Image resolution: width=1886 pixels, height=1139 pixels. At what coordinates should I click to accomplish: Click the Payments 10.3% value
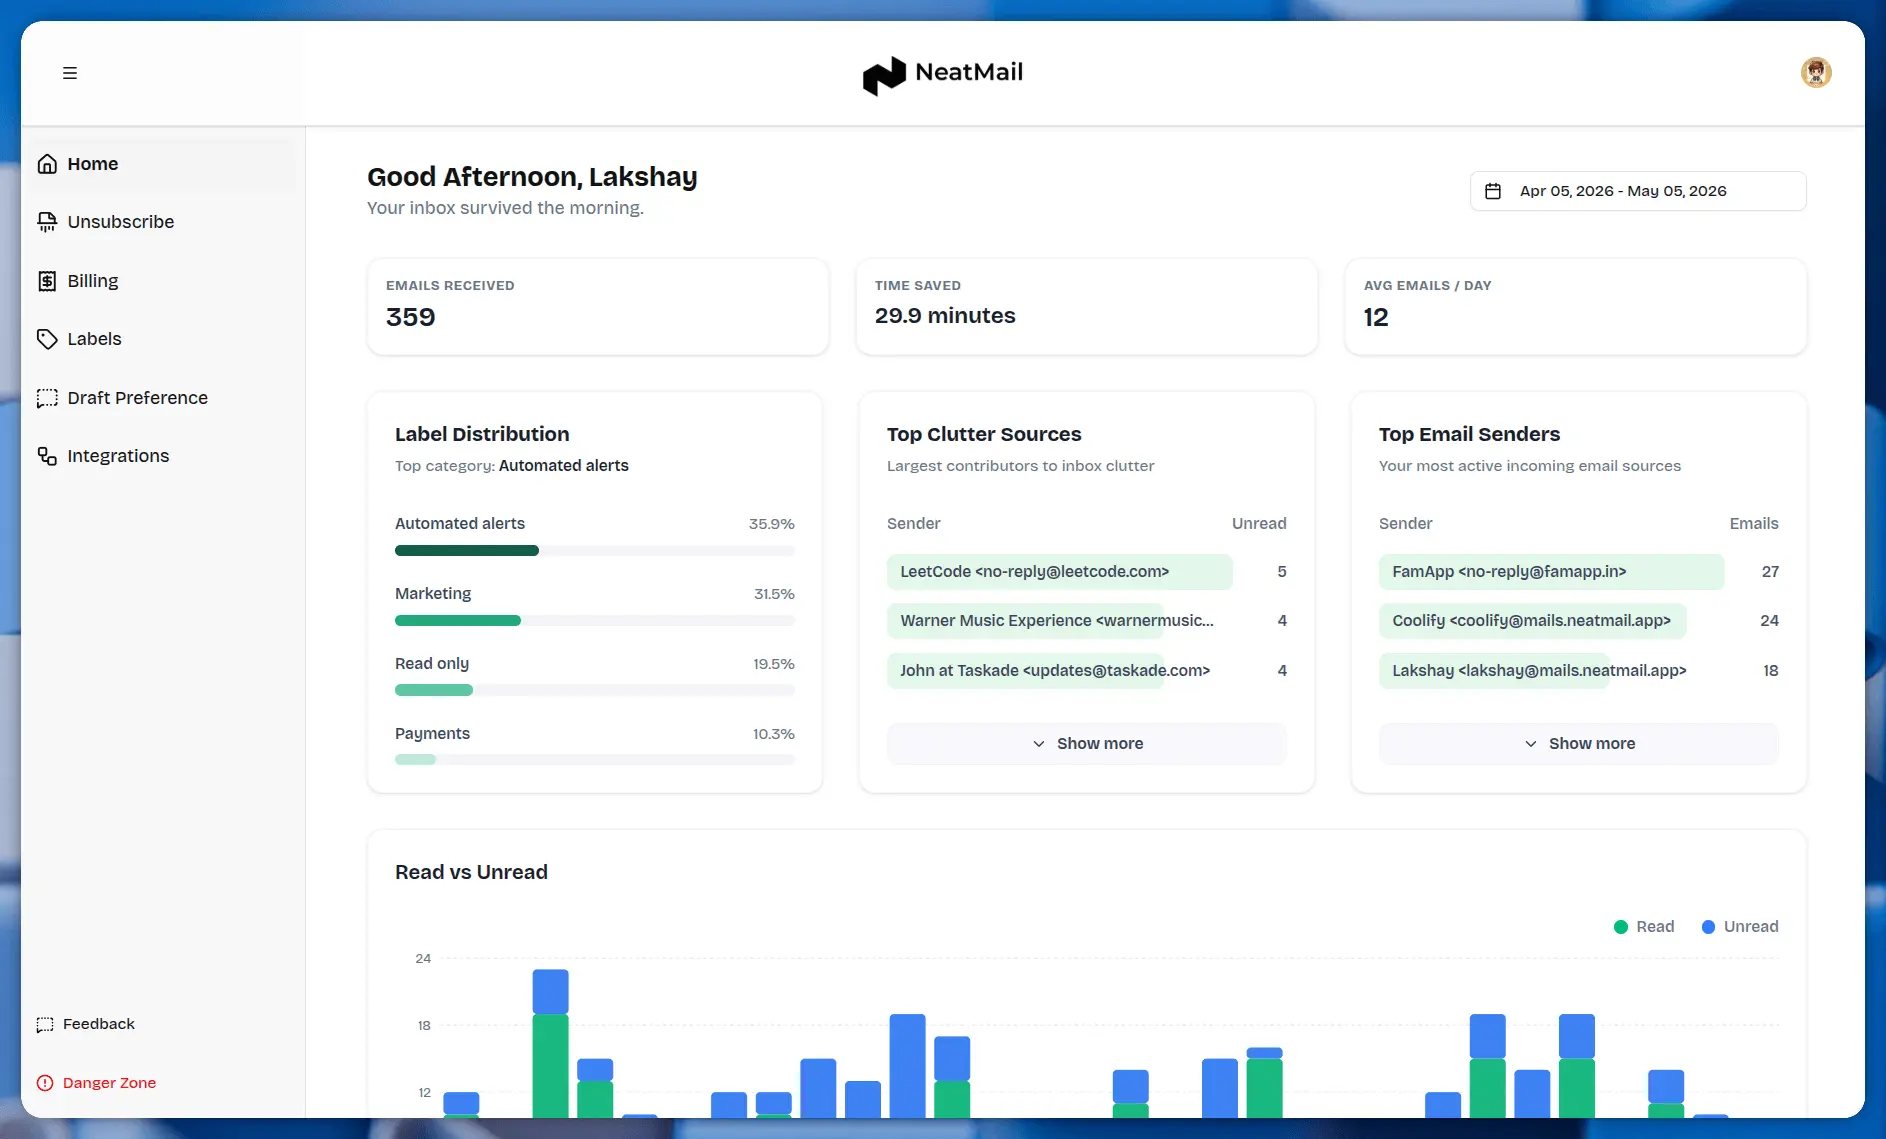coord(774,734)
